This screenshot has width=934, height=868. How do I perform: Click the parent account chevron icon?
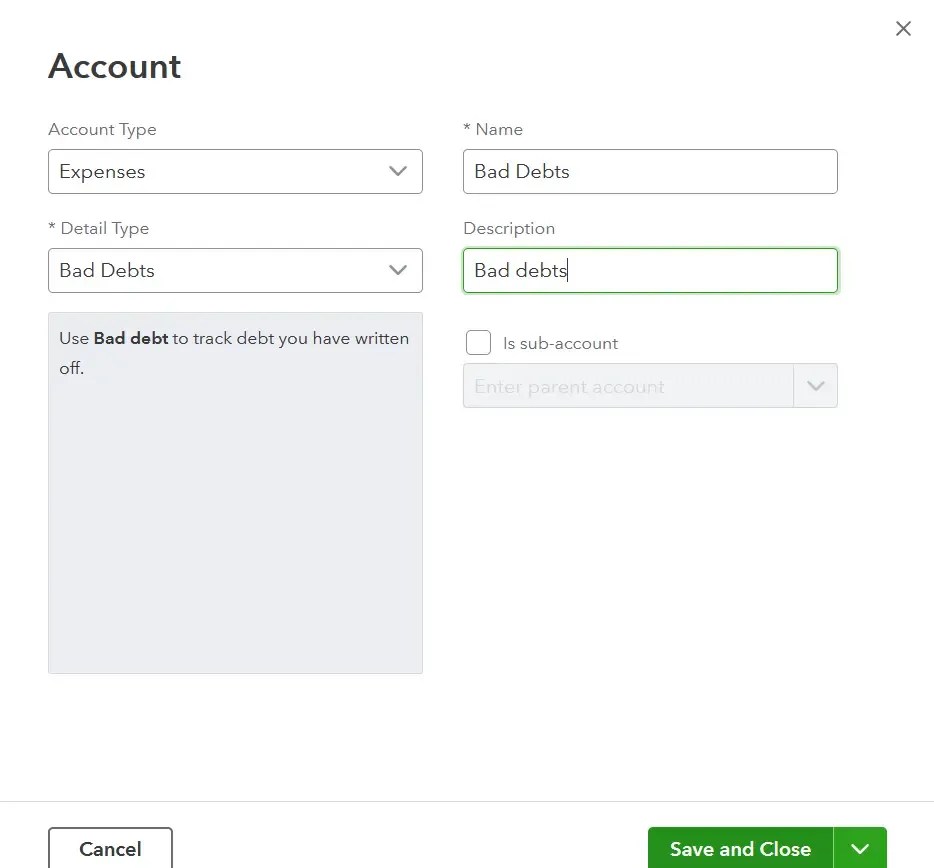tap(817, 385)
